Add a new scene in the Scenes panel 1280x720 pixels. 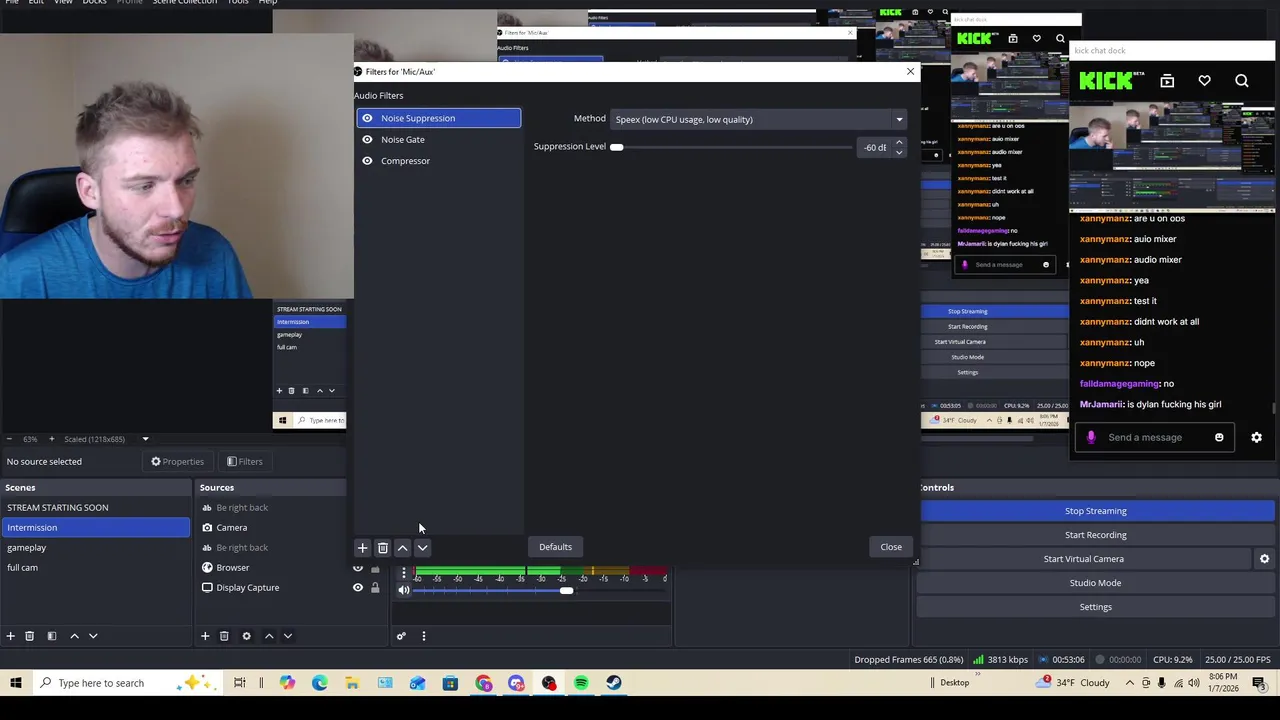(10, 636)
